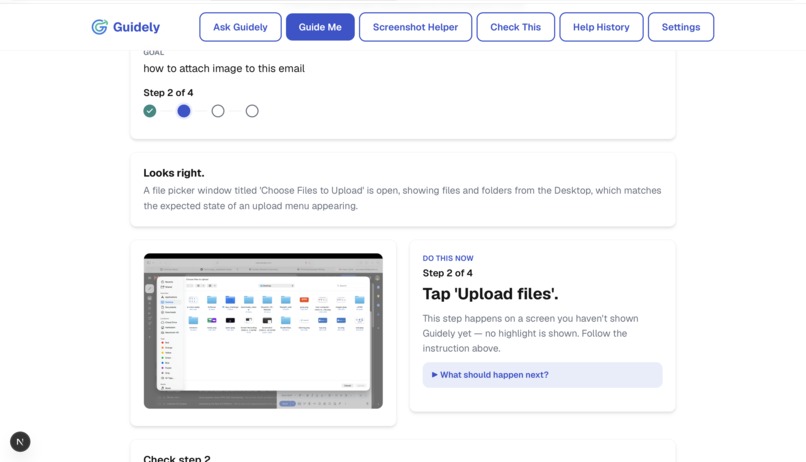
Task: Click the Next.js dev indicator badge
Action: 20,441
